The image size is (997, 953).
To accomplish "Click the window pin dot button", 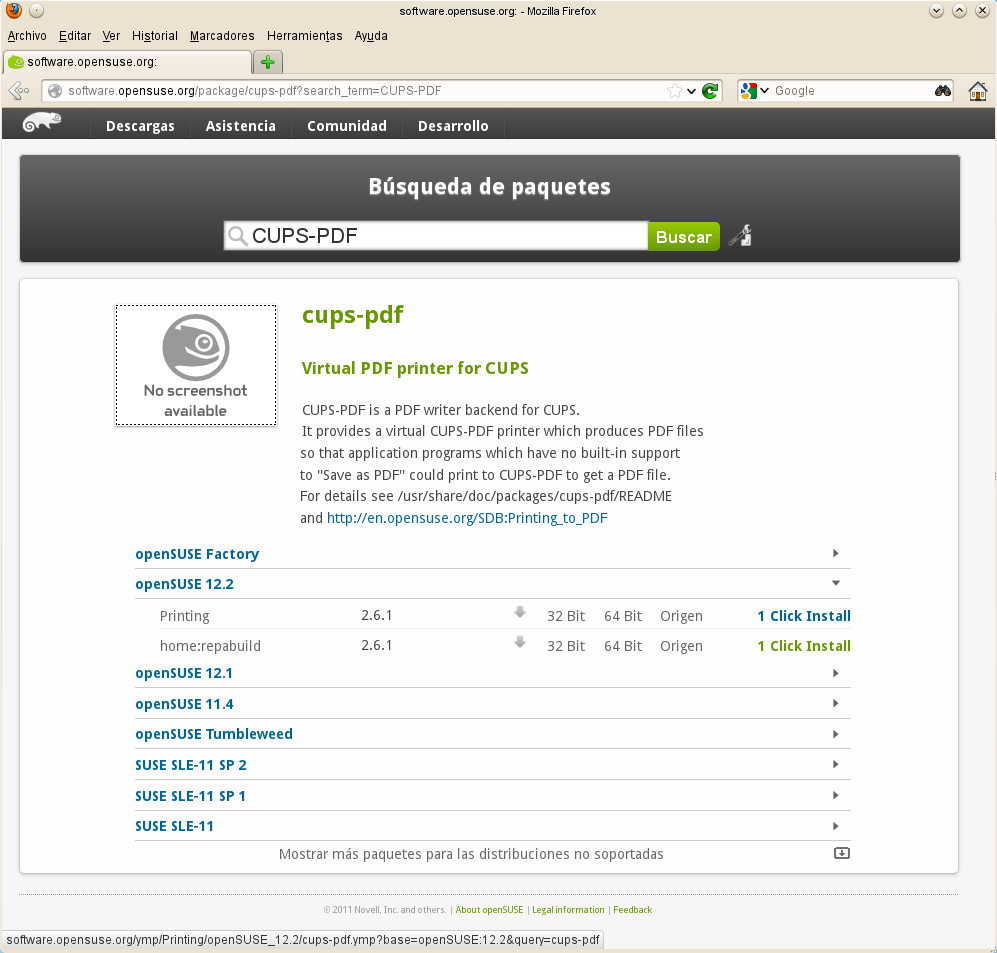I will [x=37, y=11].
